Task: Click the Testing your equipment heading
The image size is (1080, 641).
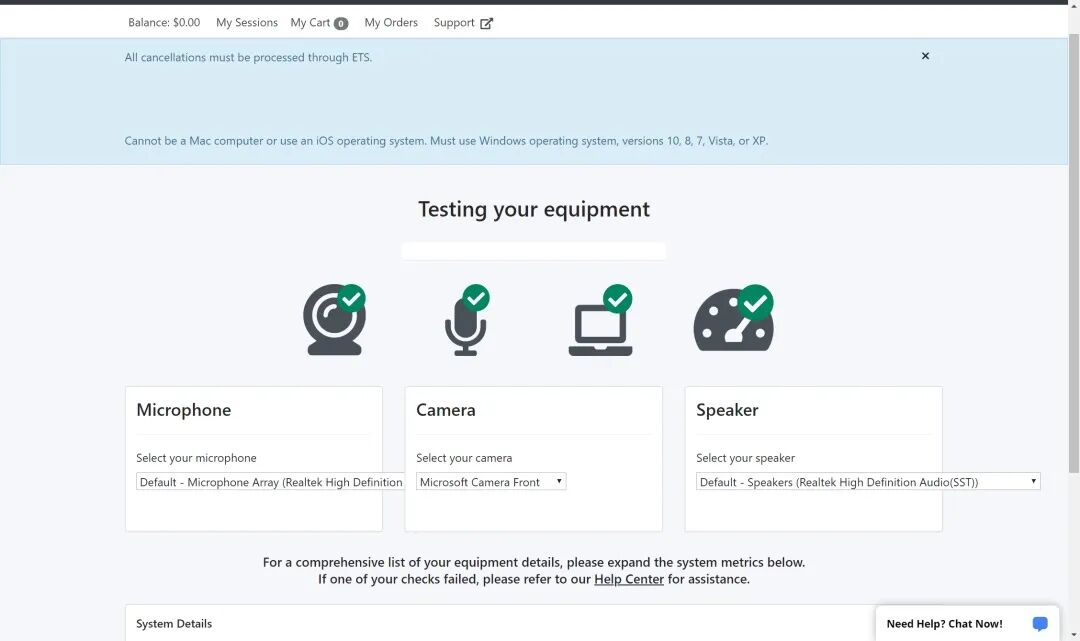Action: [534, 209]
